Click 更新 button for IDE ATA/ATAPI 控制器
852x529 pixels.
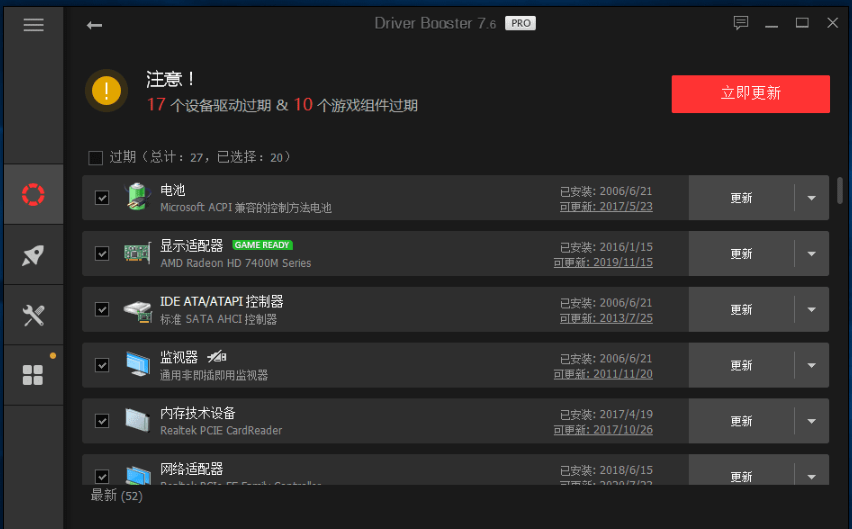(741, 310)
